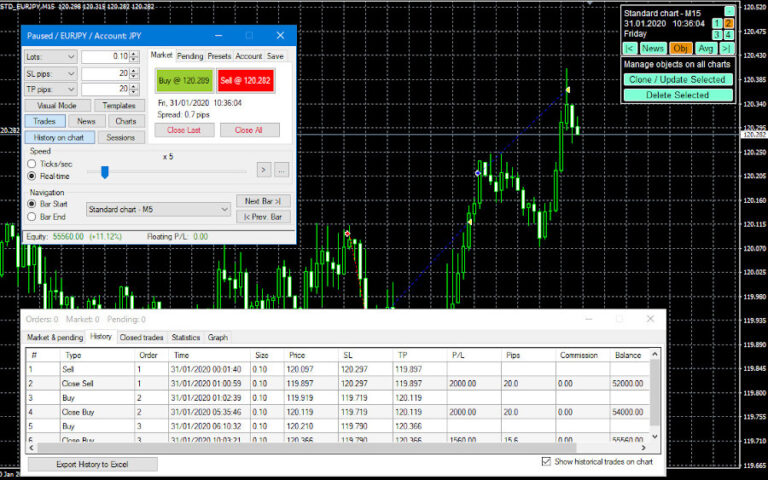768x480 pixels.
Task: Toggle the orange Obj button
Action: (681, 48)
